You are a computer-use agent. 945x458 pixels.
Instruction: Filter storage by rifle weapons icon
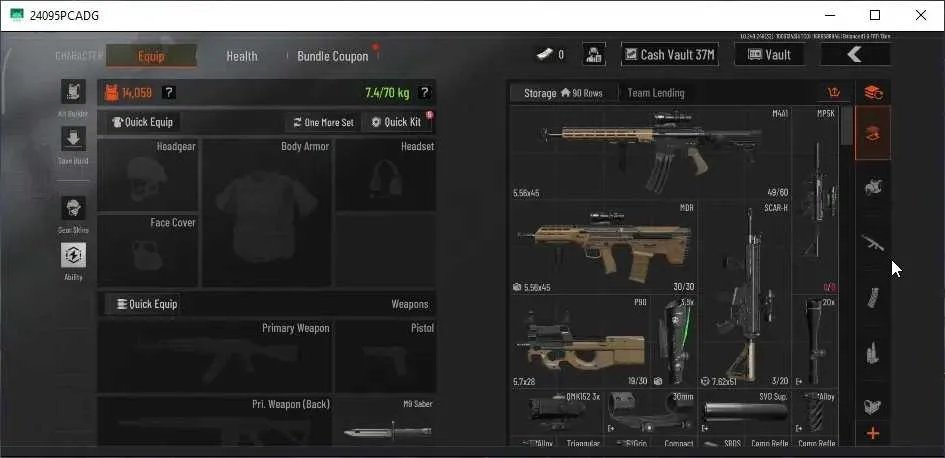click(873, 242)
